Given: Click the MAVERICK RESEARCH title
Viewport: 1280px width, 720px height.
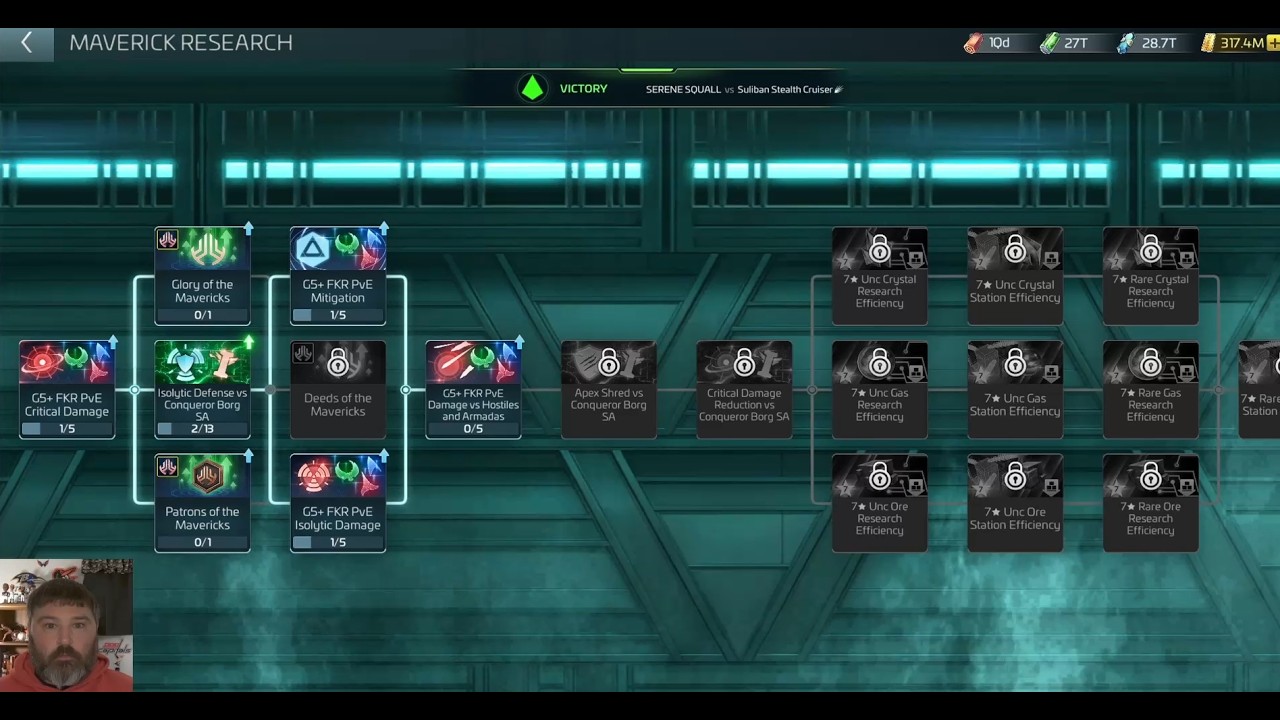Looking at the screenshot, I should click(x=181, y=43).
